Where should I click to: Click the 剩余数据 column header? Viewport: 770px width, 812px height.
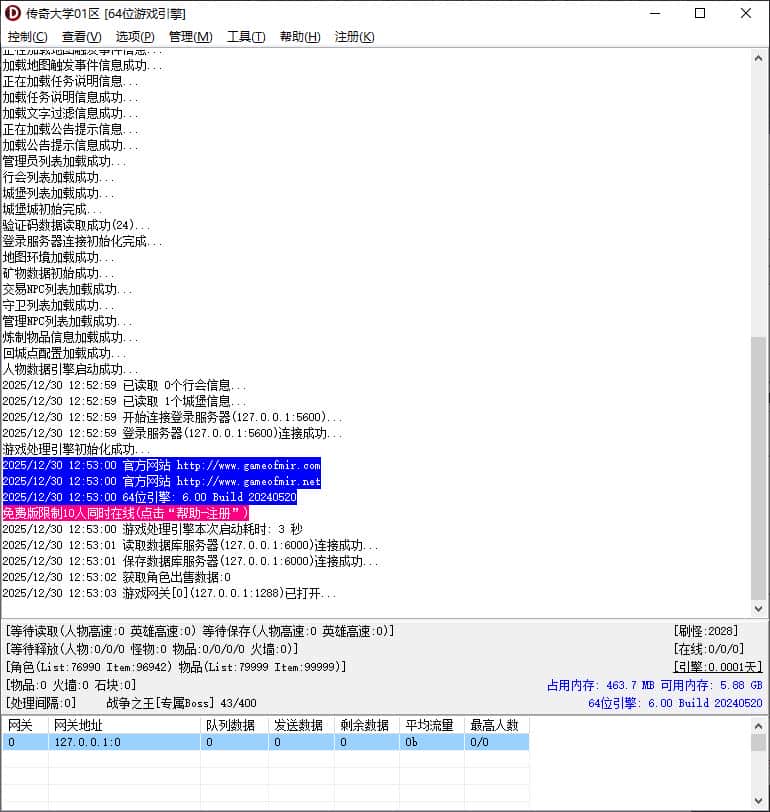(365, 725)
